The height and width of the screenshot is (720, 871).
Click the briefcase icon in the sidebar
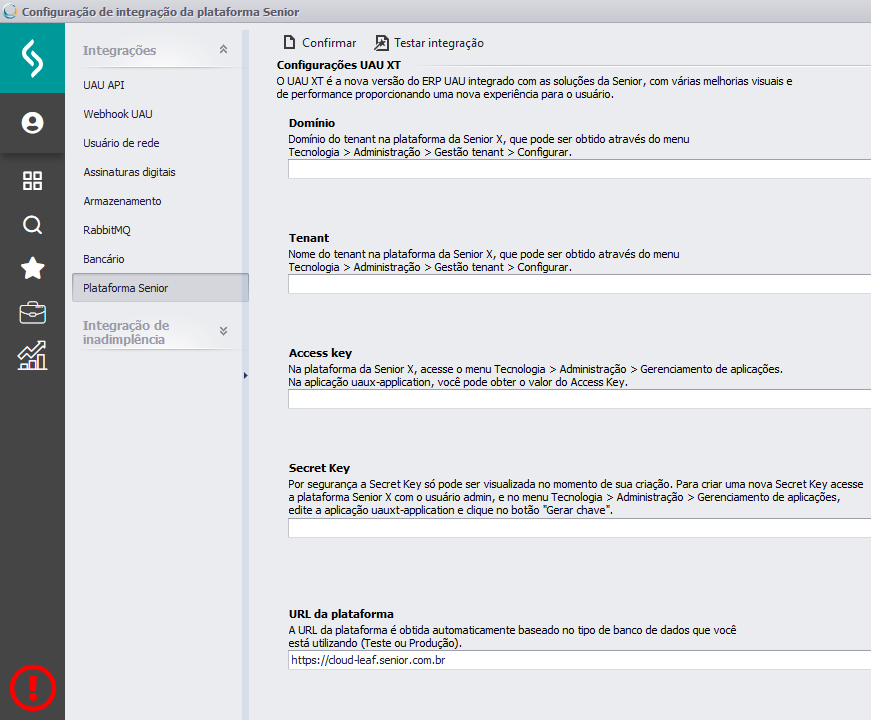tap(32, 312)
